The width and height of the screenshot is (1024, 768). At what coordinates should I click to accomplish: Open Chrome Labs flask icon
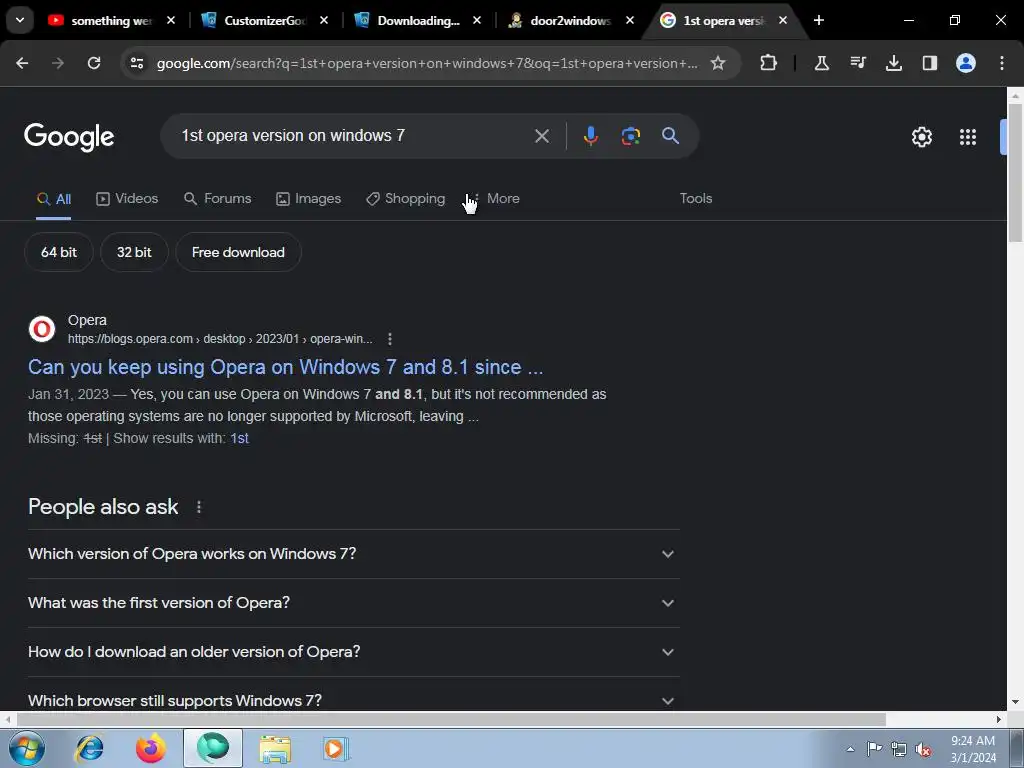tap(822, 63)
